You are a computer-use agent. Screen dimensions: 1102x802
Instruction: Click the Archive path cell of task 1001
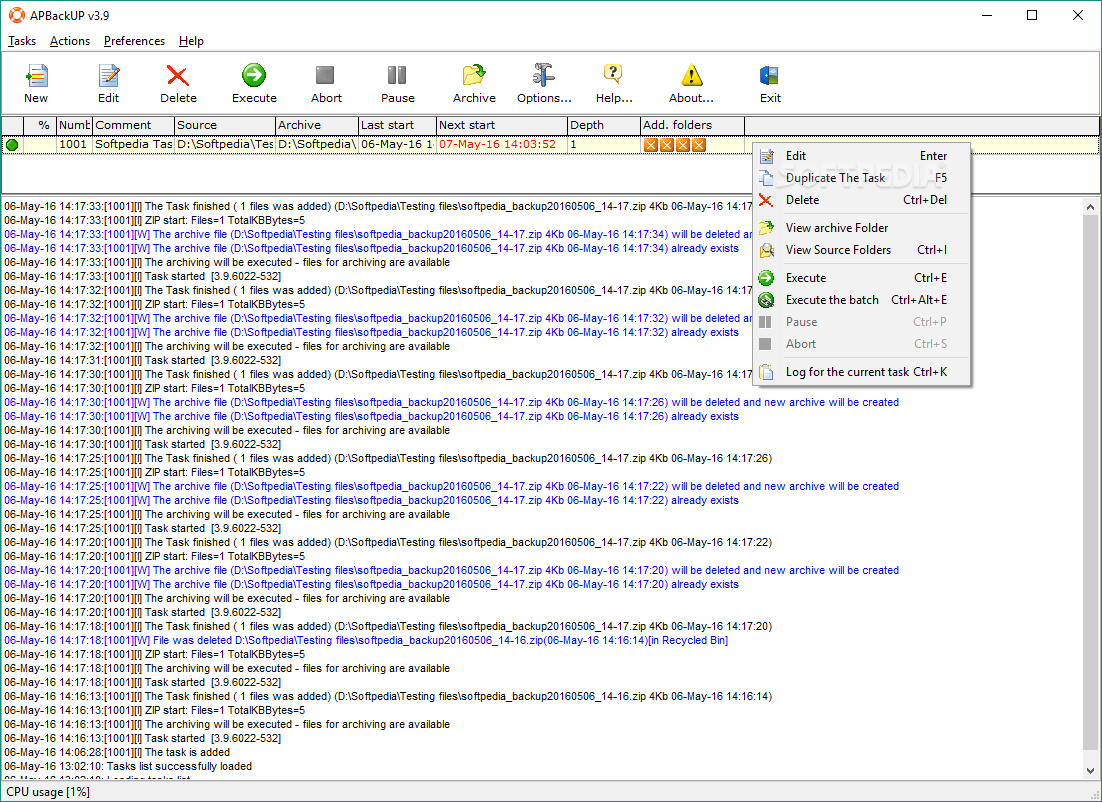pos(317,145)
